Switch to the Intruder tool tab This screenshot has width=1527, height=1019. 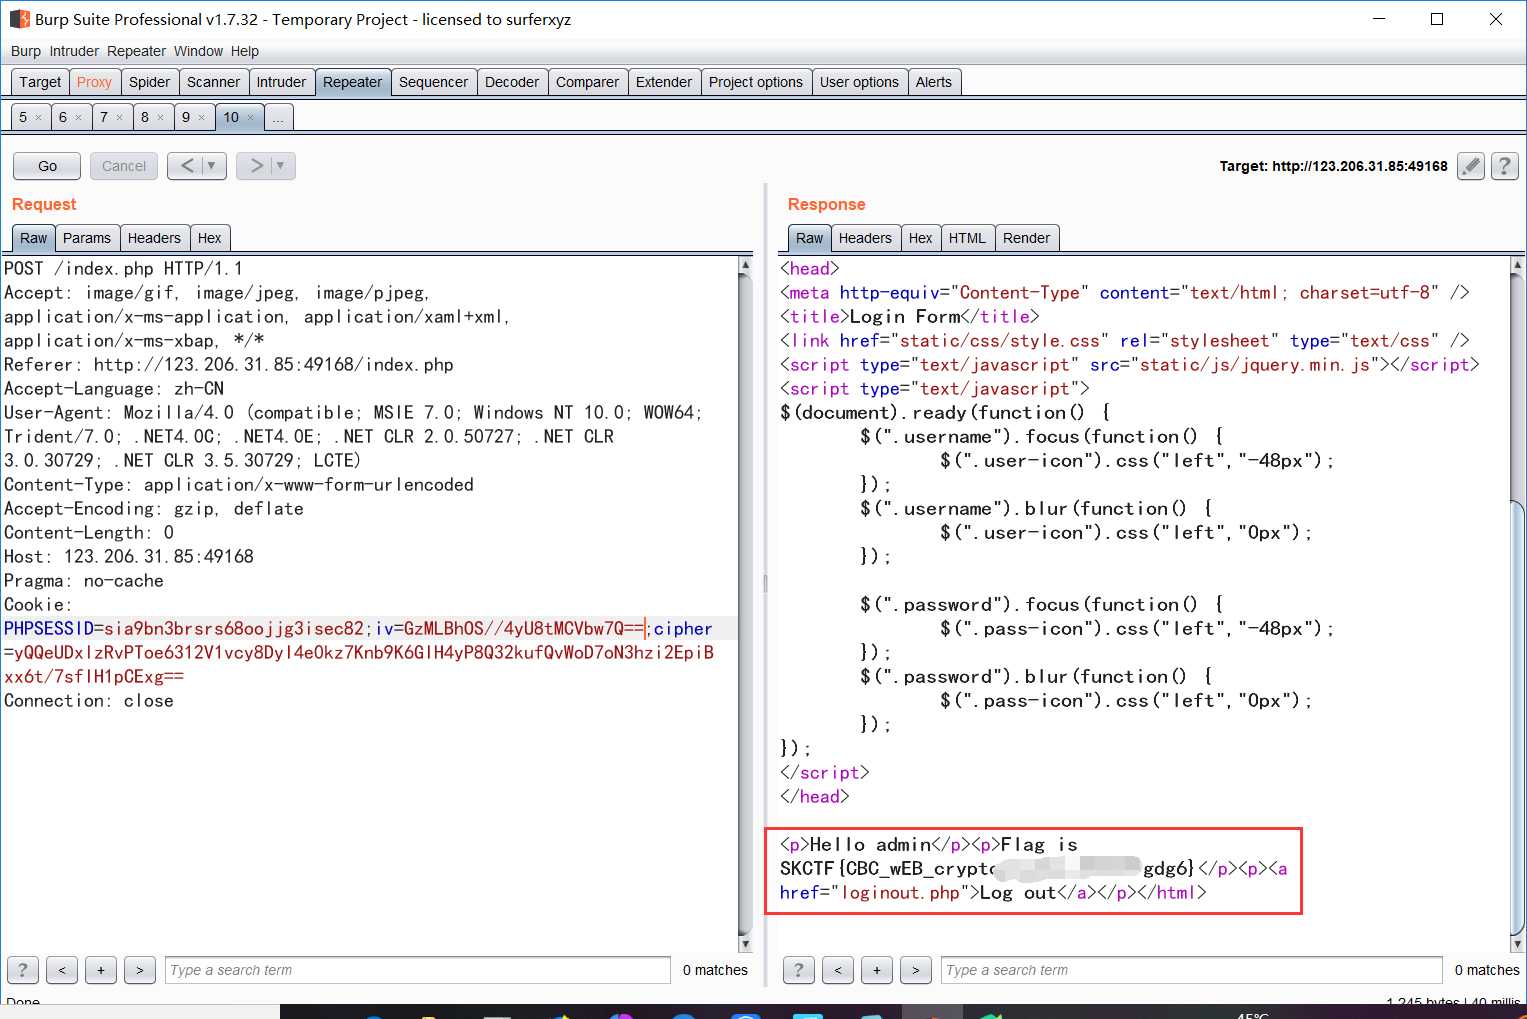pos(281,82)
